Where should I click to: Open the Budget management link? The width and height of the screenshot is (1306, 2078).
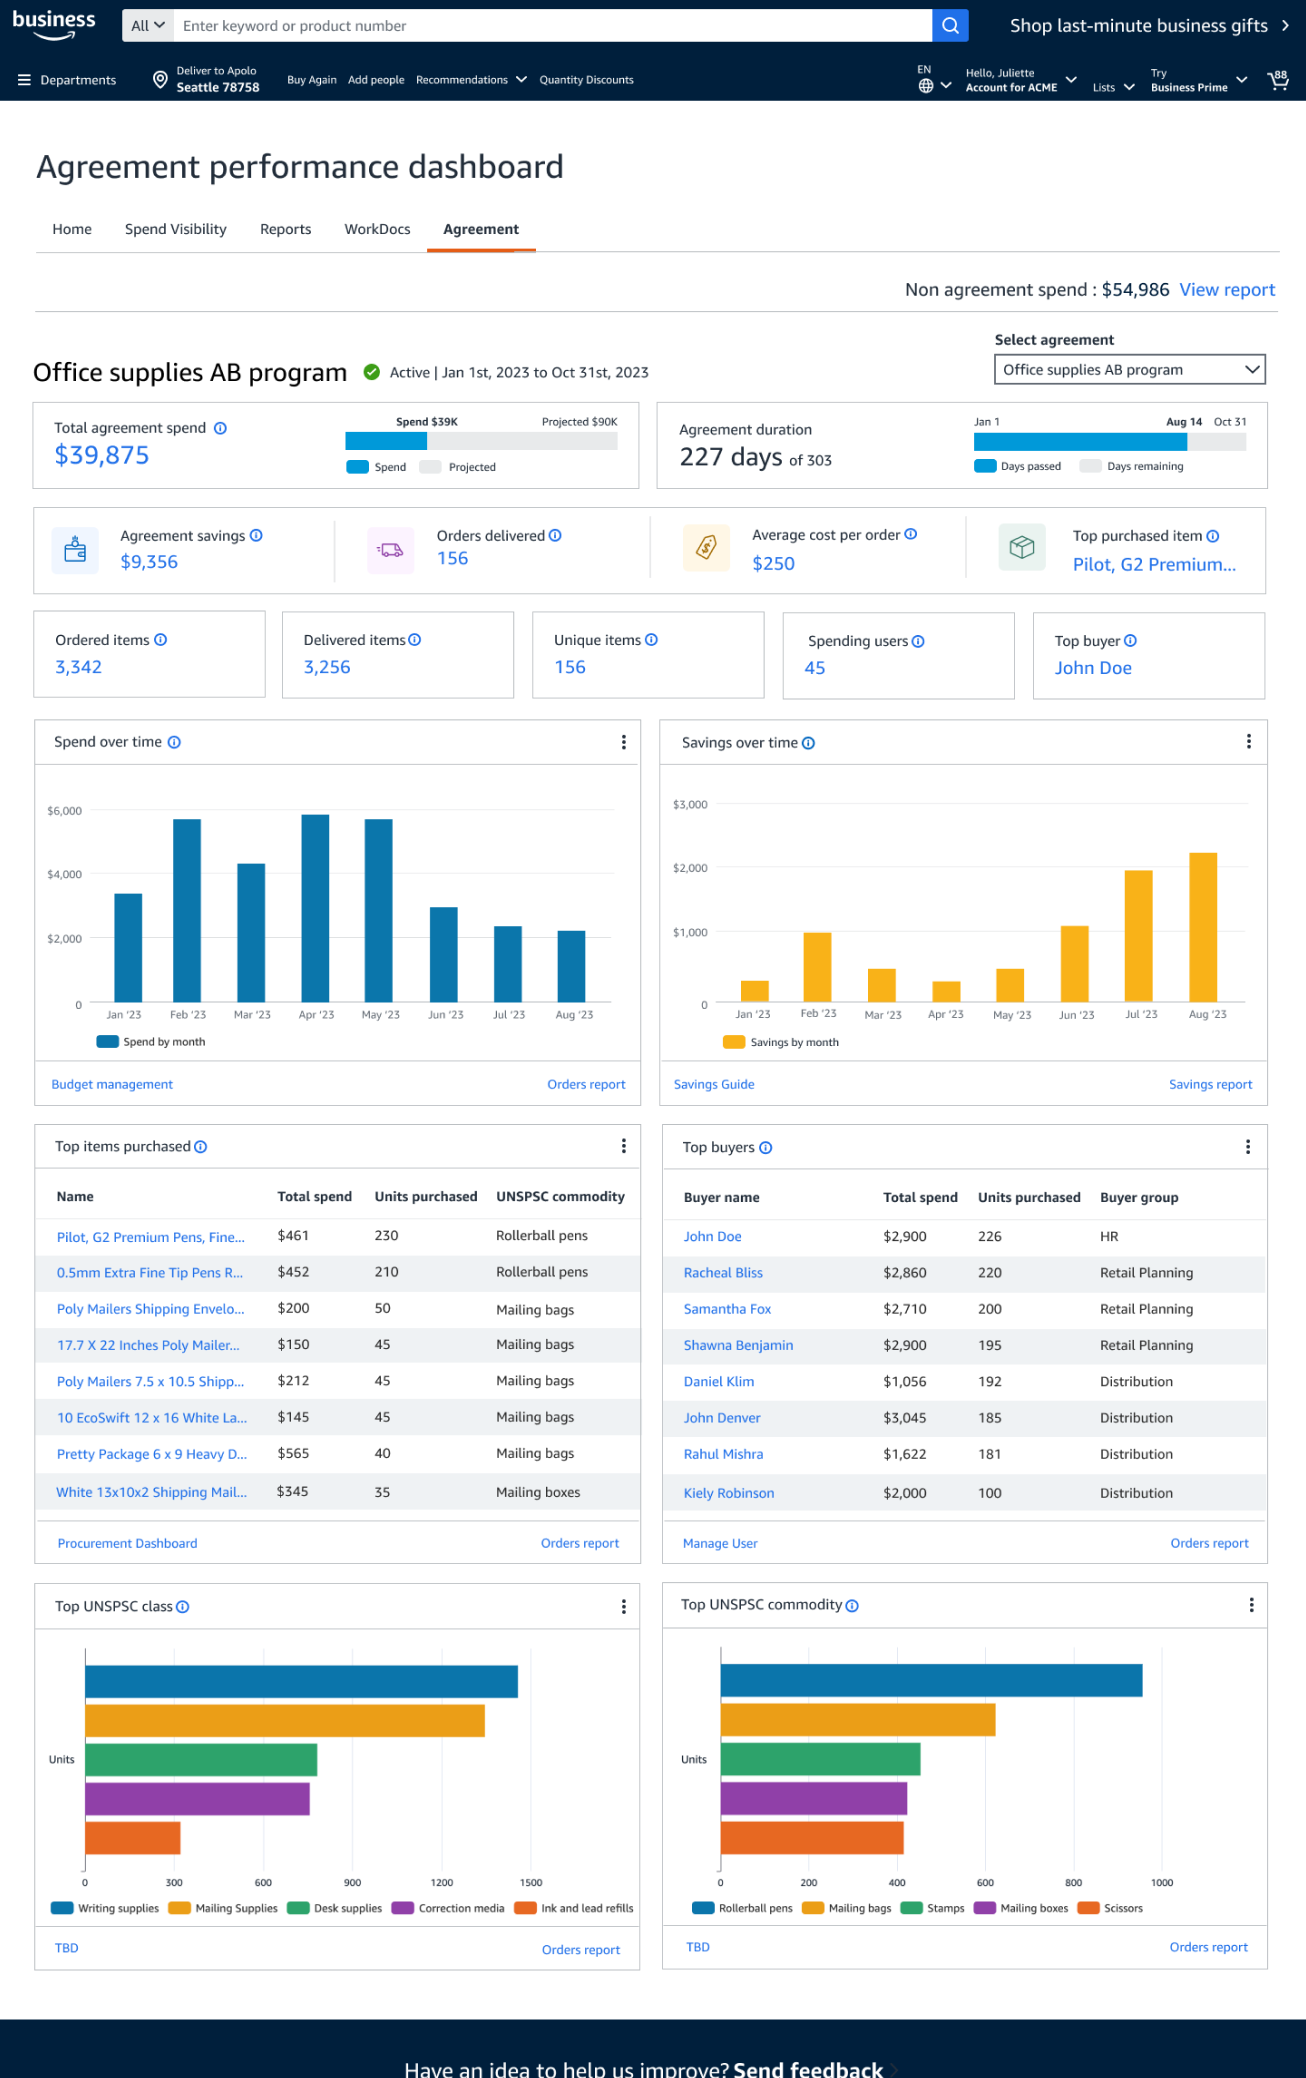click(x=112, y=1084)
